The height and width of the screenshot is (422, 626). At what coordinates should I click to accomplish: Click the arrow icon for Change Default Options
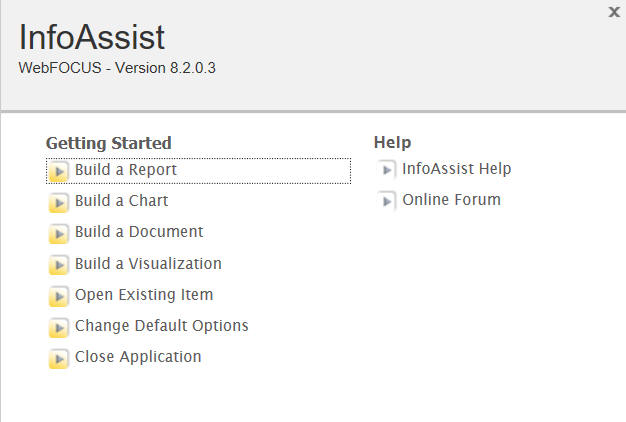click(x=59, y=327)
